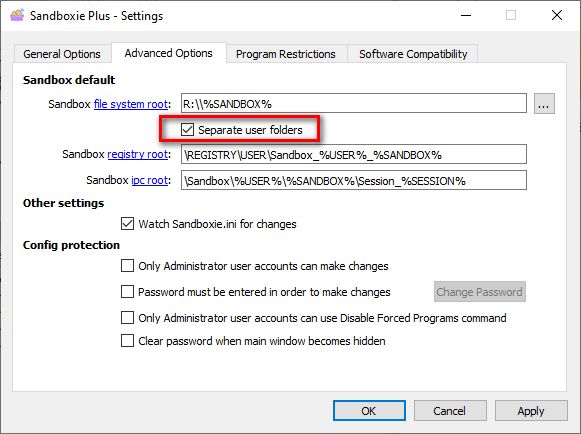Click in the ipc root field
Viewport: 581px width, 434px height.
pos(353,180)
